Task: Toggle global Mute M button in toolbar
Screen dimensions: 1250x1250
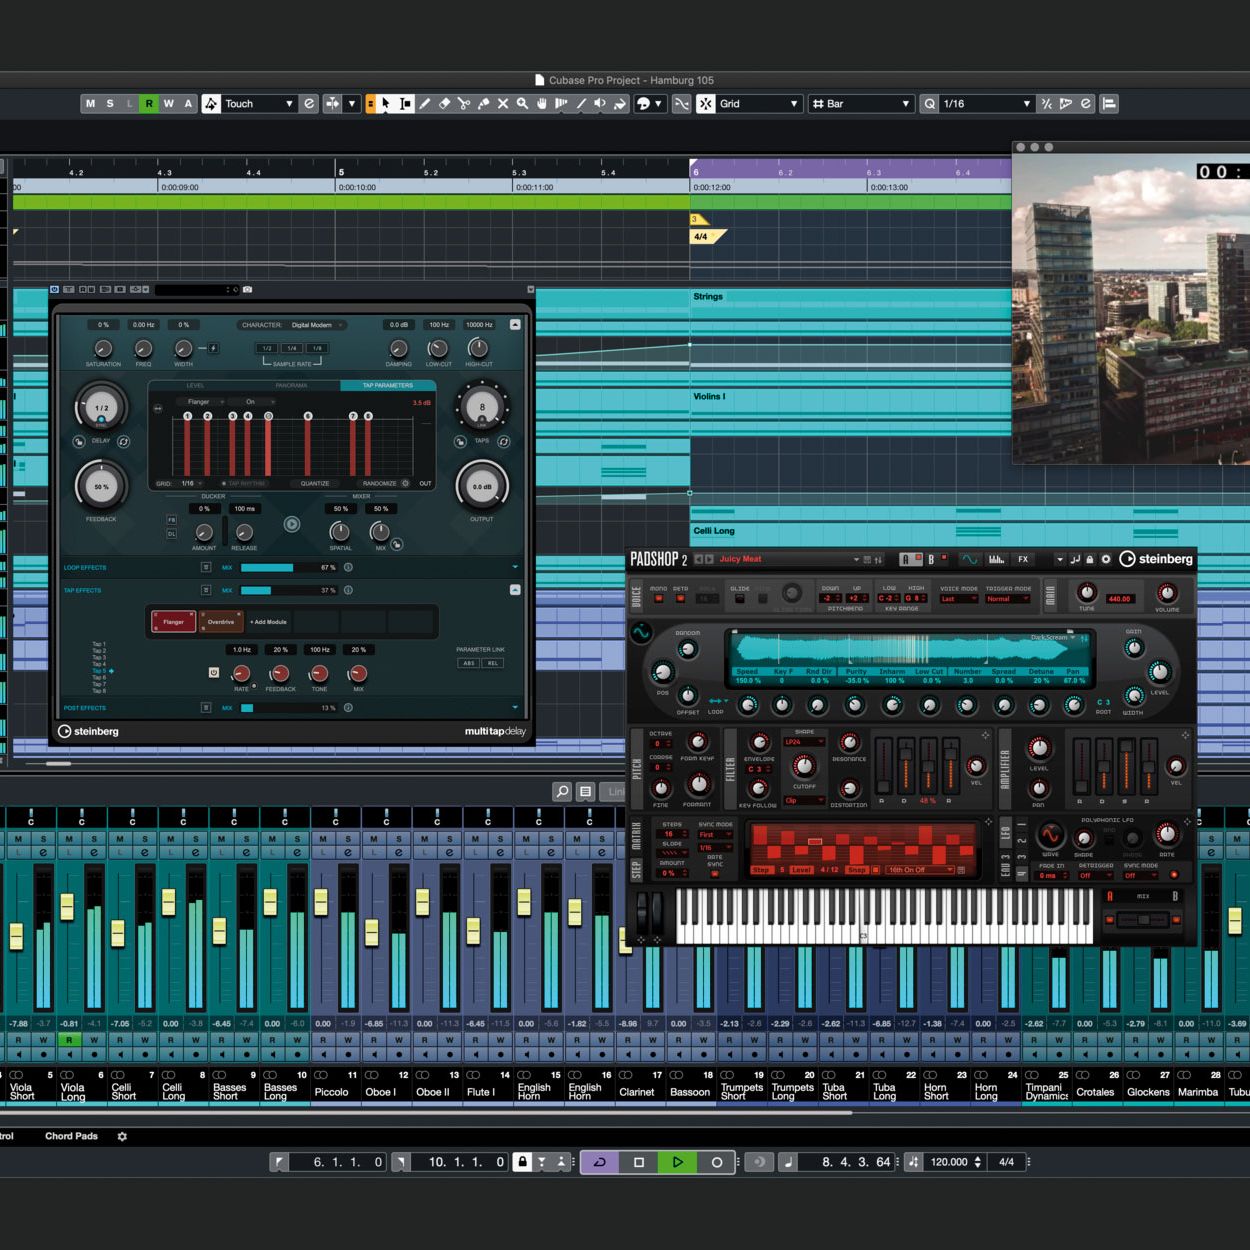Action: [91, 104]
